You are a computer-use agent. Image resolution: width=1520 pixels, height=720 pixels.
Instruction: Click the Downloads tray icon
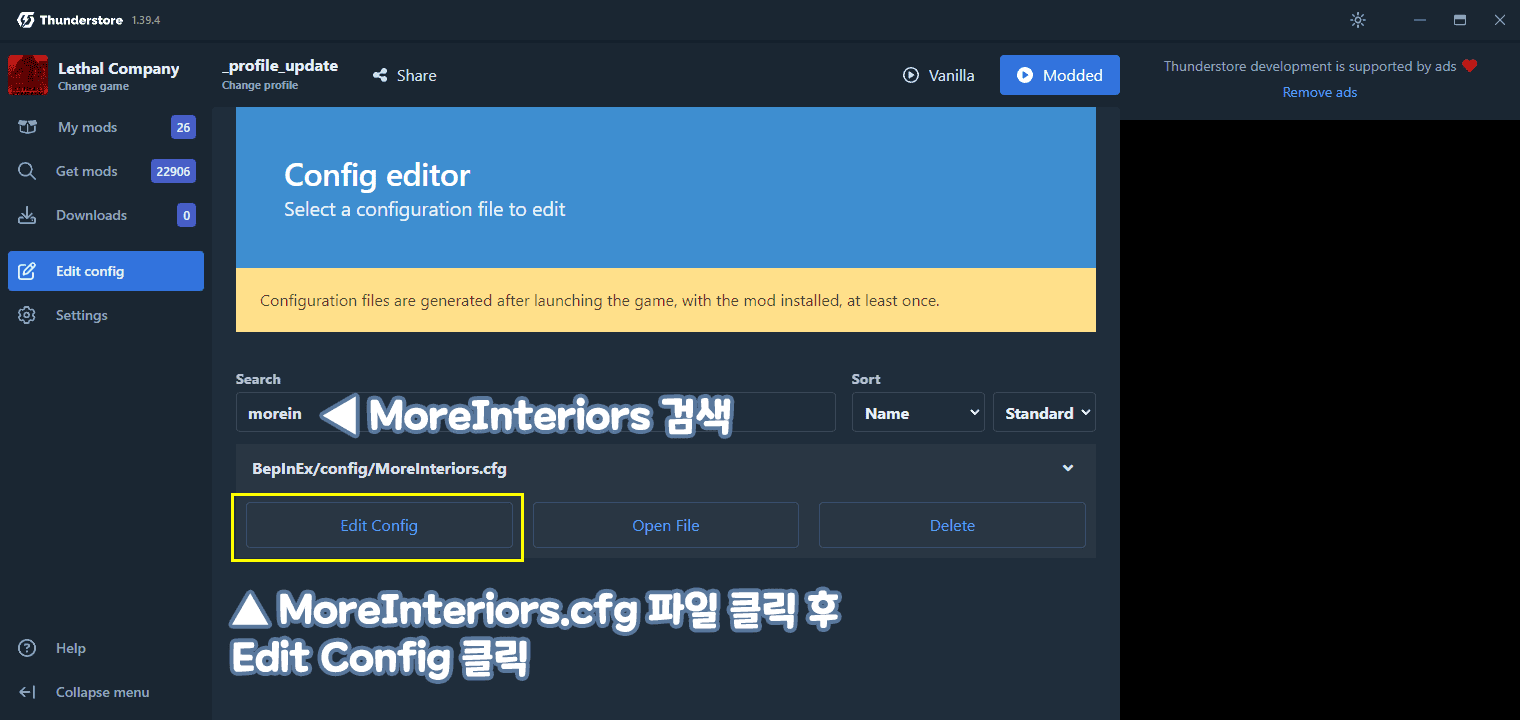tap(27, 215)
